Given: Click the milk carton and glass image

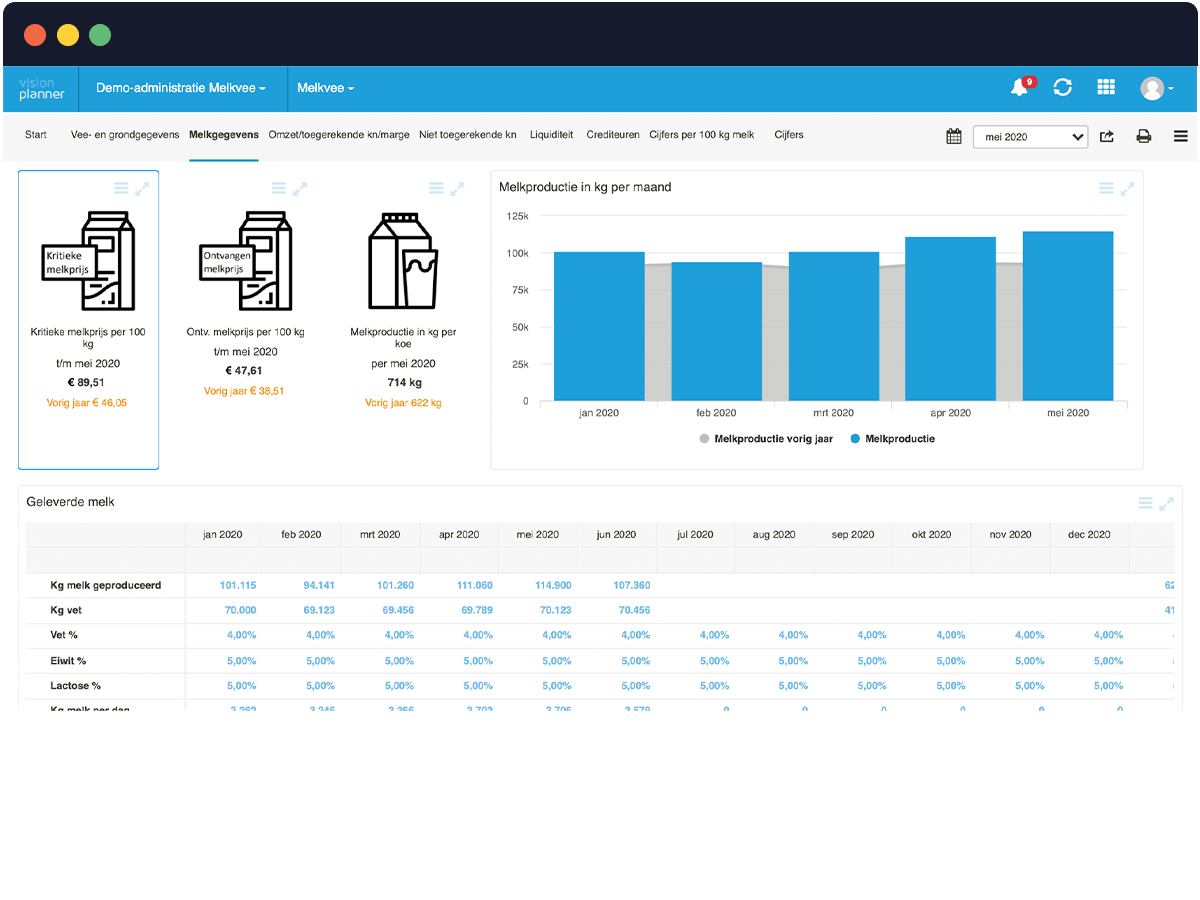Looking at the screenshot, I should pyautogui.click(x=403, y=260).
